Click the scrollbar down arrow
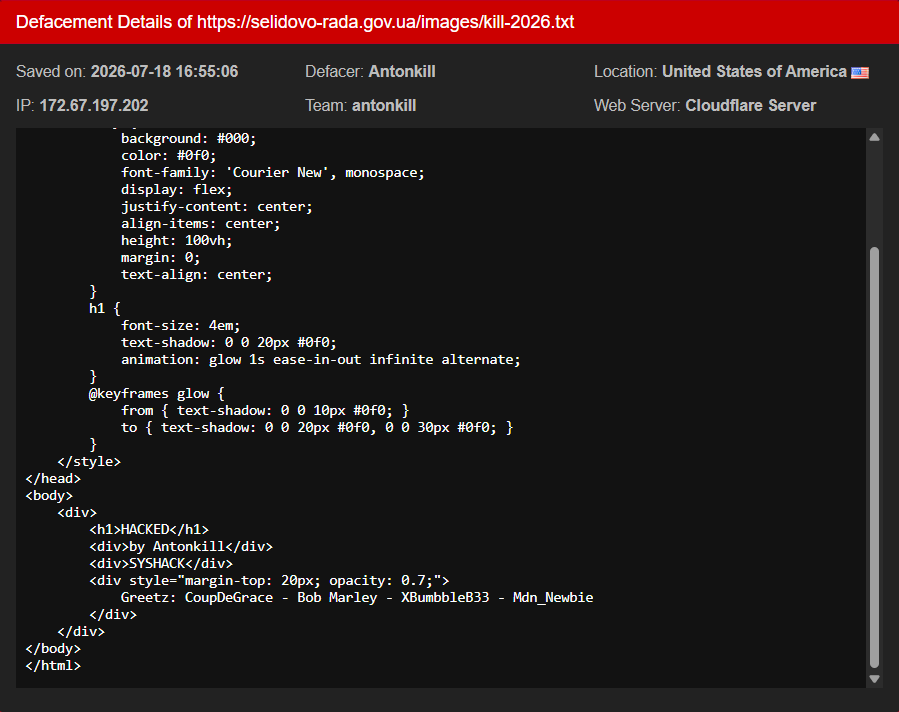This screenshot has height=712, width=899. click(x=874, y=679)
